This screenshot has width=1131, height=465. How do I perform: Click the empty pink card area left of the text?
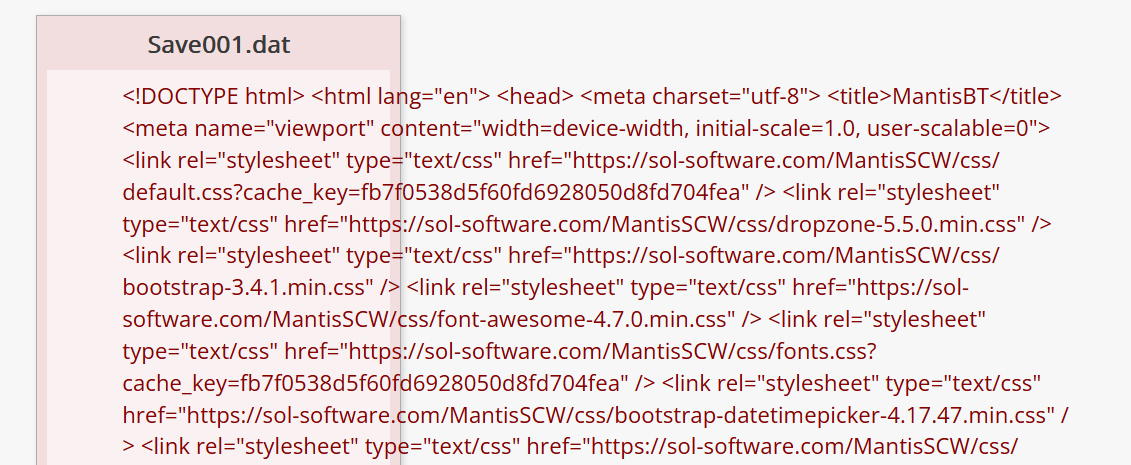(83, 267)
